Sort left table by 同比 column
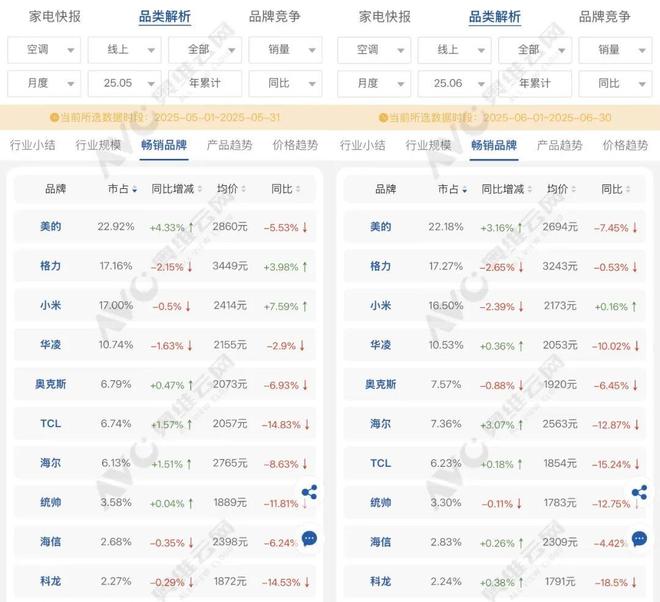Screen dimensions: 660x602 tap(285, 189)
